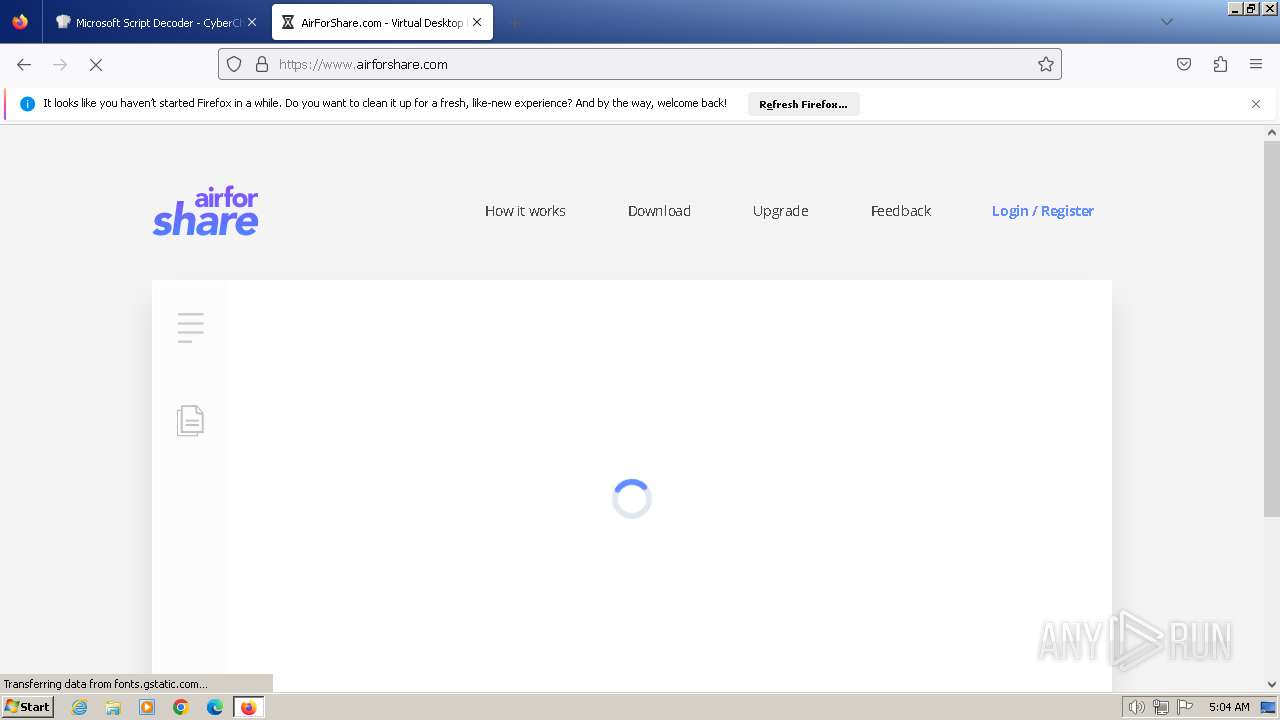The height and width of the screenshot is (720, 1280).
Task: Click the scrollbar down arrow
Action: [1272, 684]
